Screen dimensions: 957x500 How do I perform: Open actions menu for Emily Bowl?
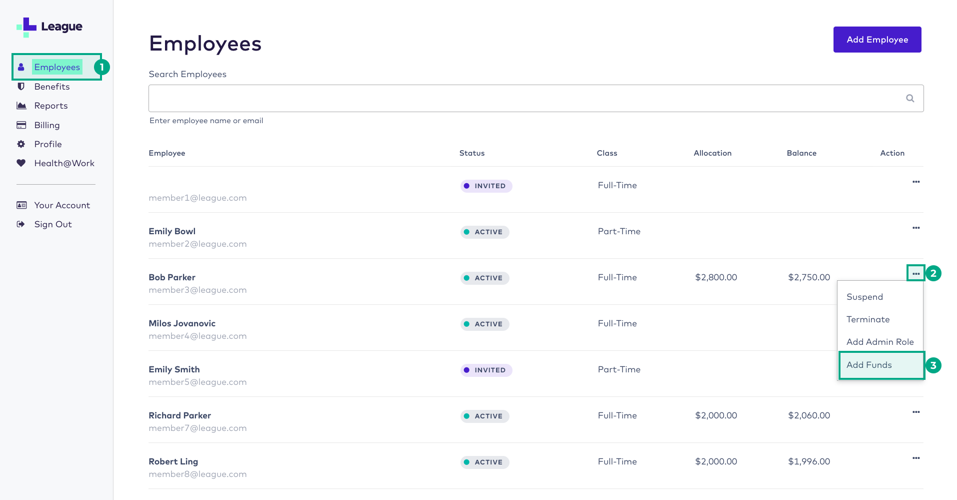[x=916, y=228]
